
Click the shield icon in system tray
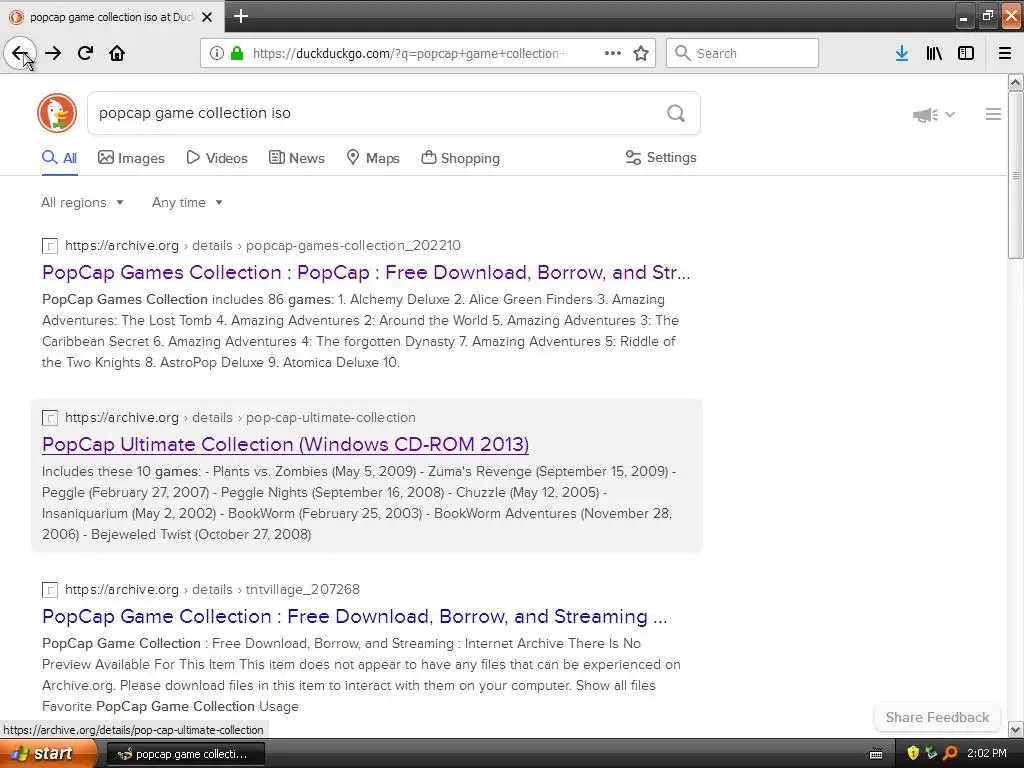point(913,753)
